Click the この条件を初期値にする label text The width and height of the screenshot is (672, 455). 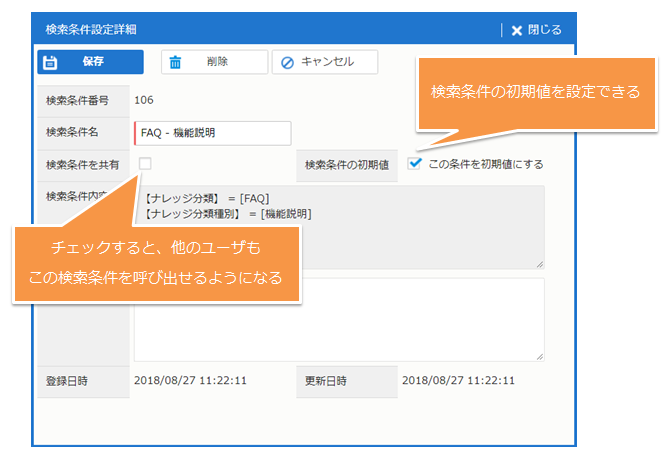pos(485,164)
